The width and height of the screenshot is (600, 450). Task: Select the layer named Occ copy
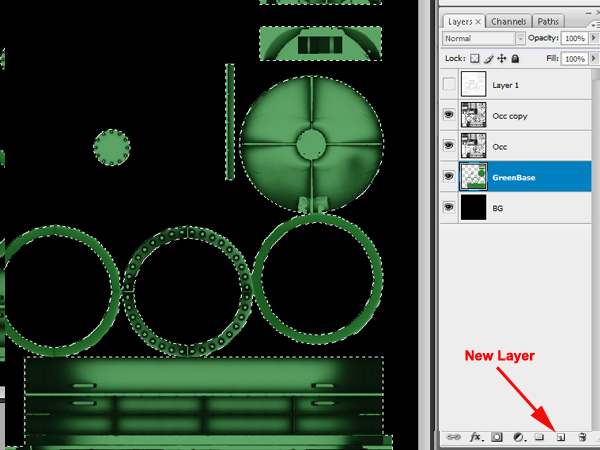(x=510, y=116)
